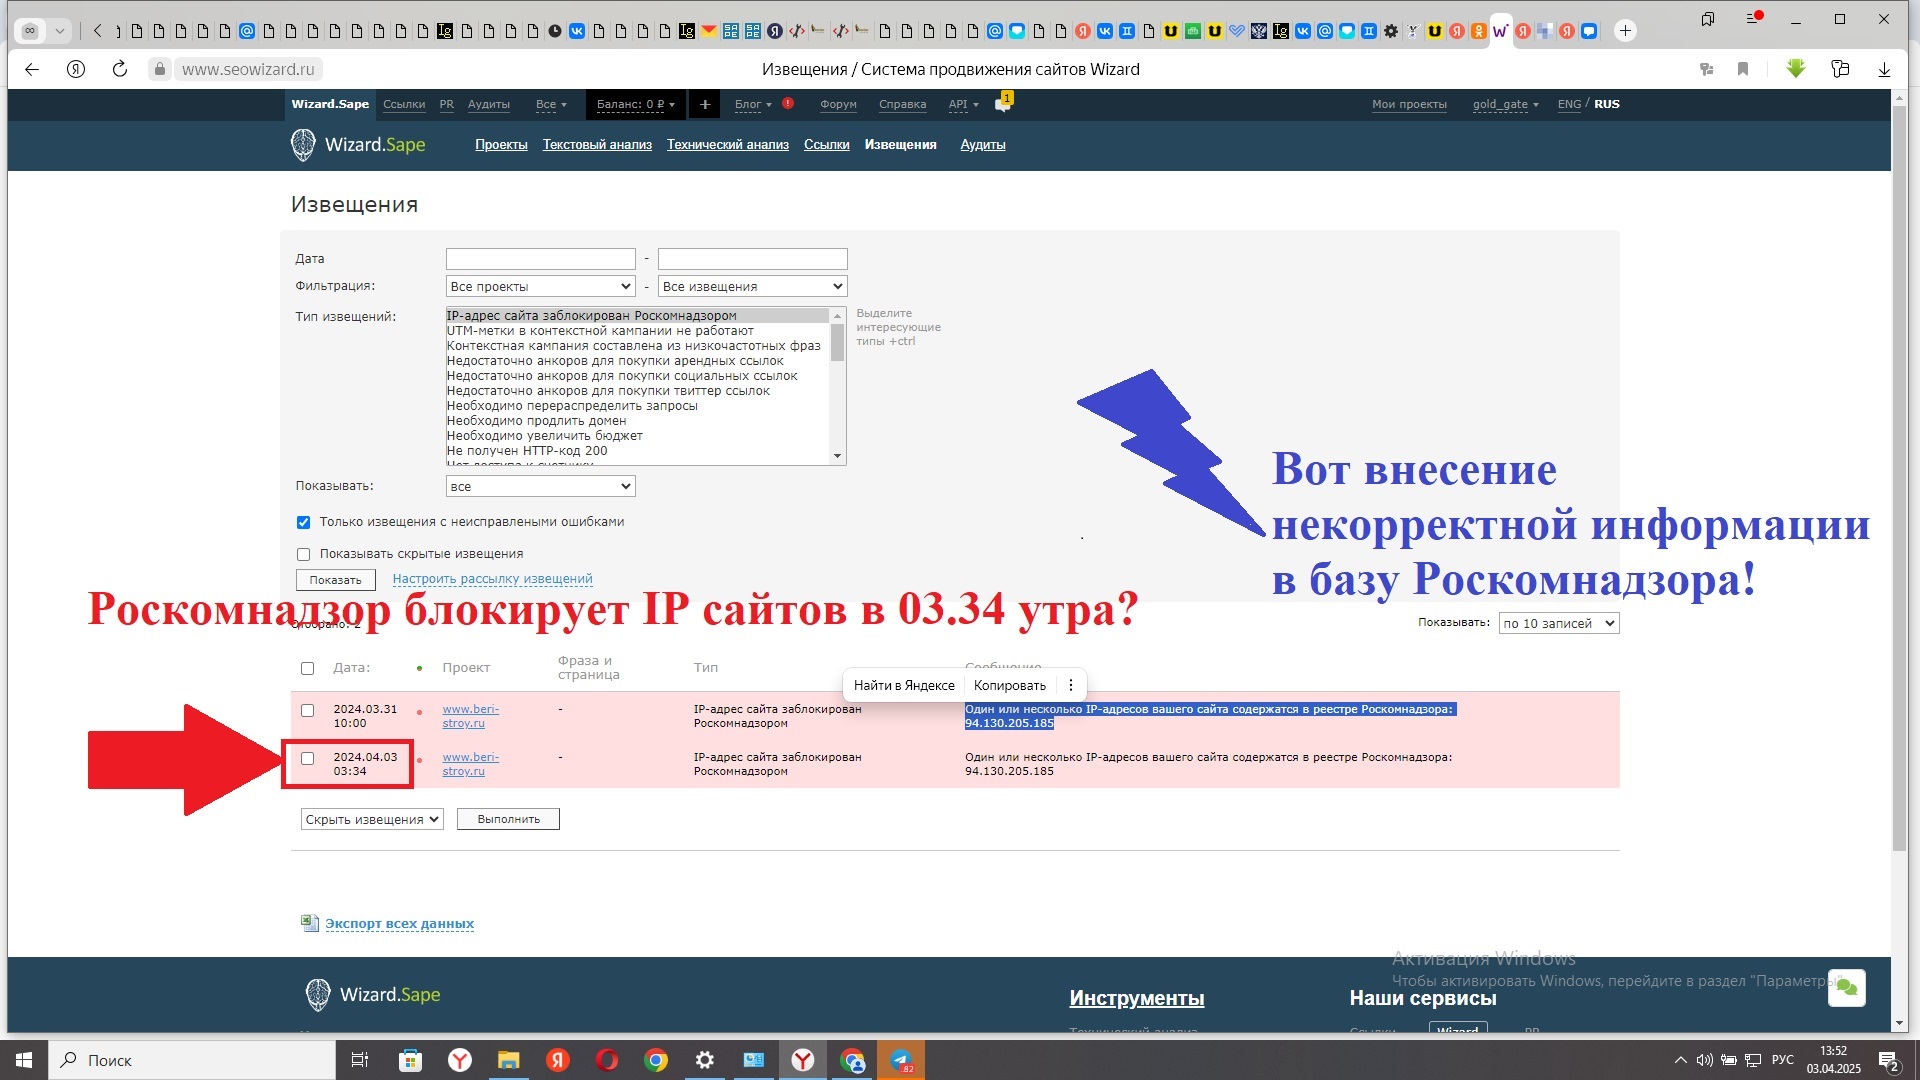Open File Explorer from the taskbar

click(509, 1060)
